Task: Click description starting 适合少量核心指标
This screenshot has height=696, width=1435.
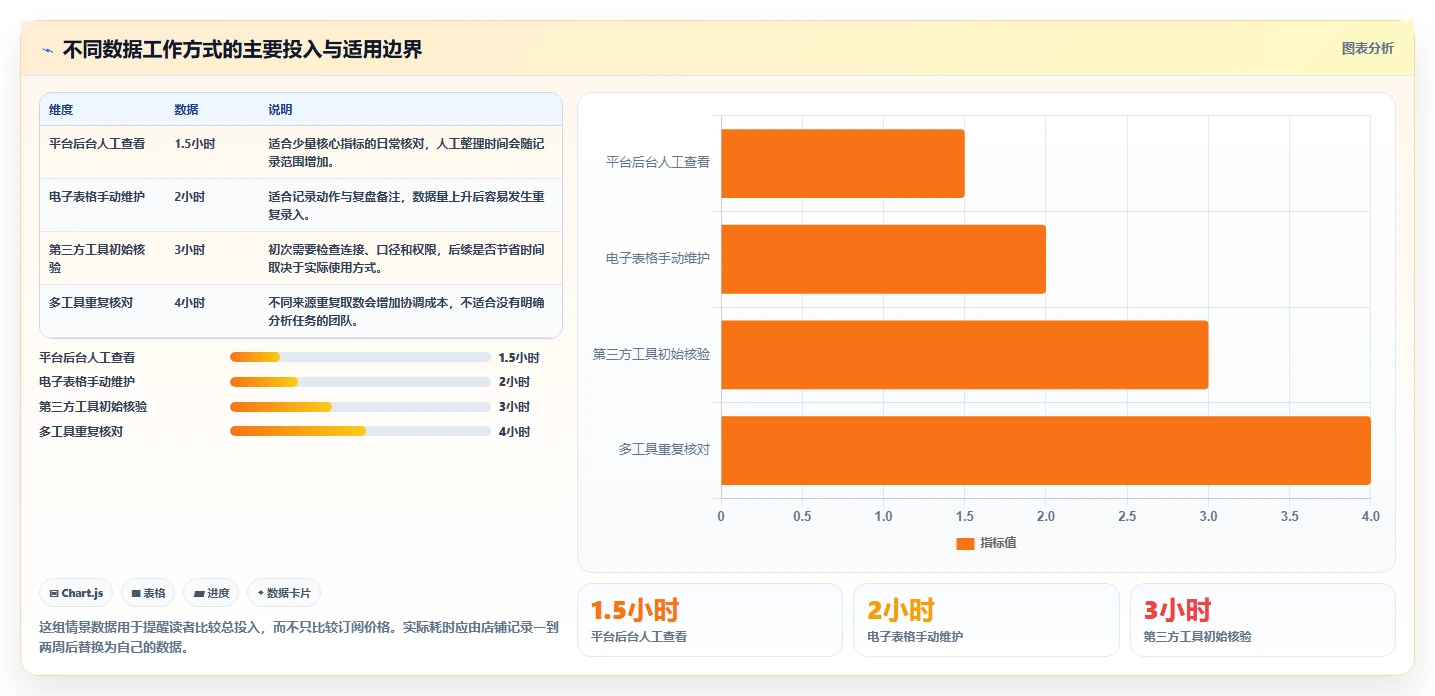Action: pos(407,153)
